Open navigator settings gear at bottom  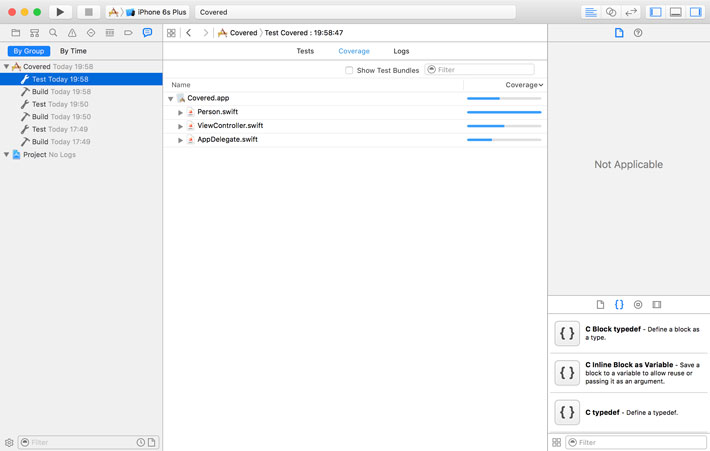(x=9, y=442)
